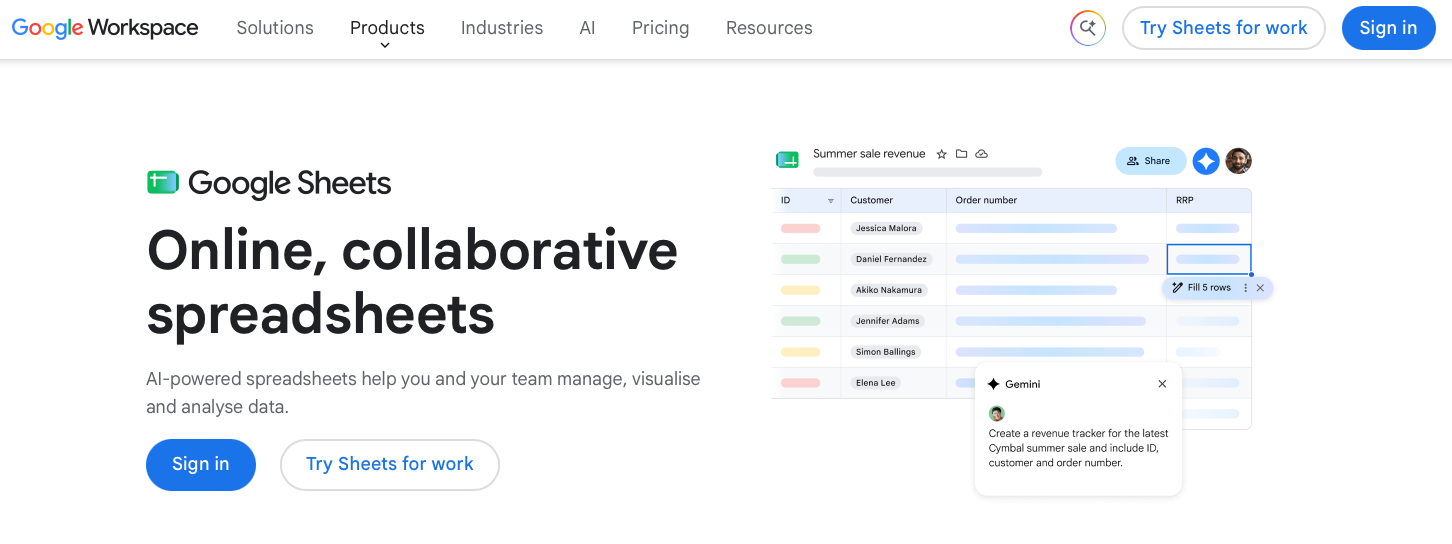Click the order number bar in Jessica Malora row
The width and height of the screenshot is (1452, 544).
(1036, 228)
